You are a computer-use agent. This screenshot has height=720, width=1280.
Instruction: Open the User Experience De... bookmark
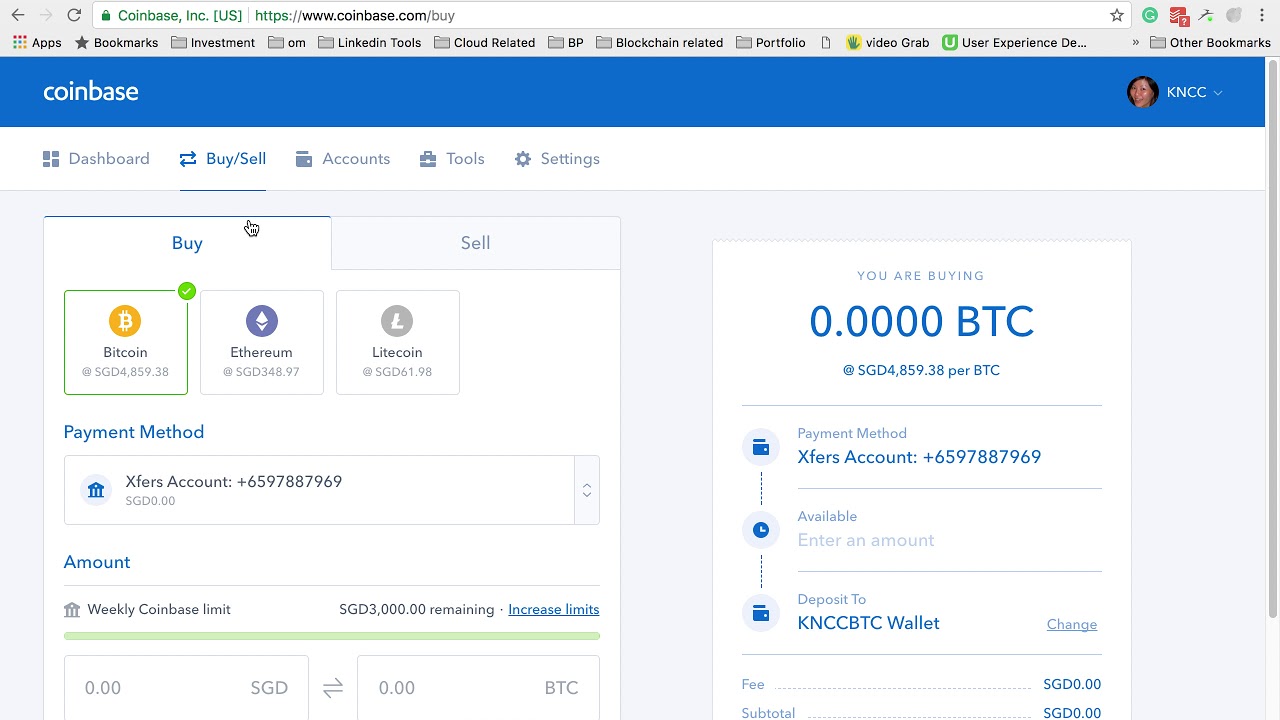[x=1014, y=43]
